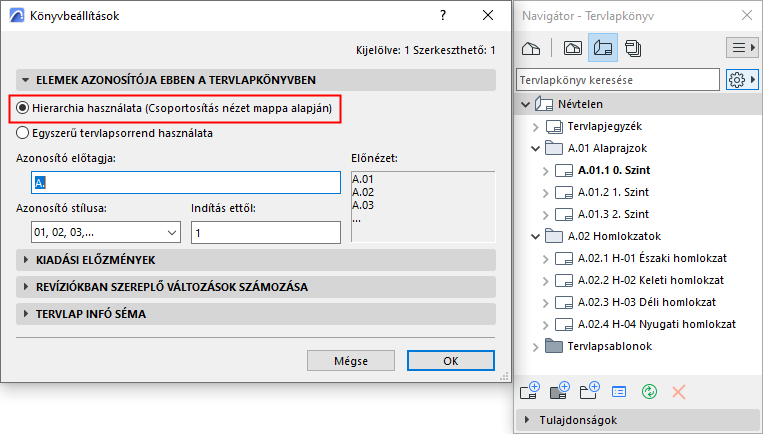
Task: Open the layout settings icon
Action: pos(620,391)
